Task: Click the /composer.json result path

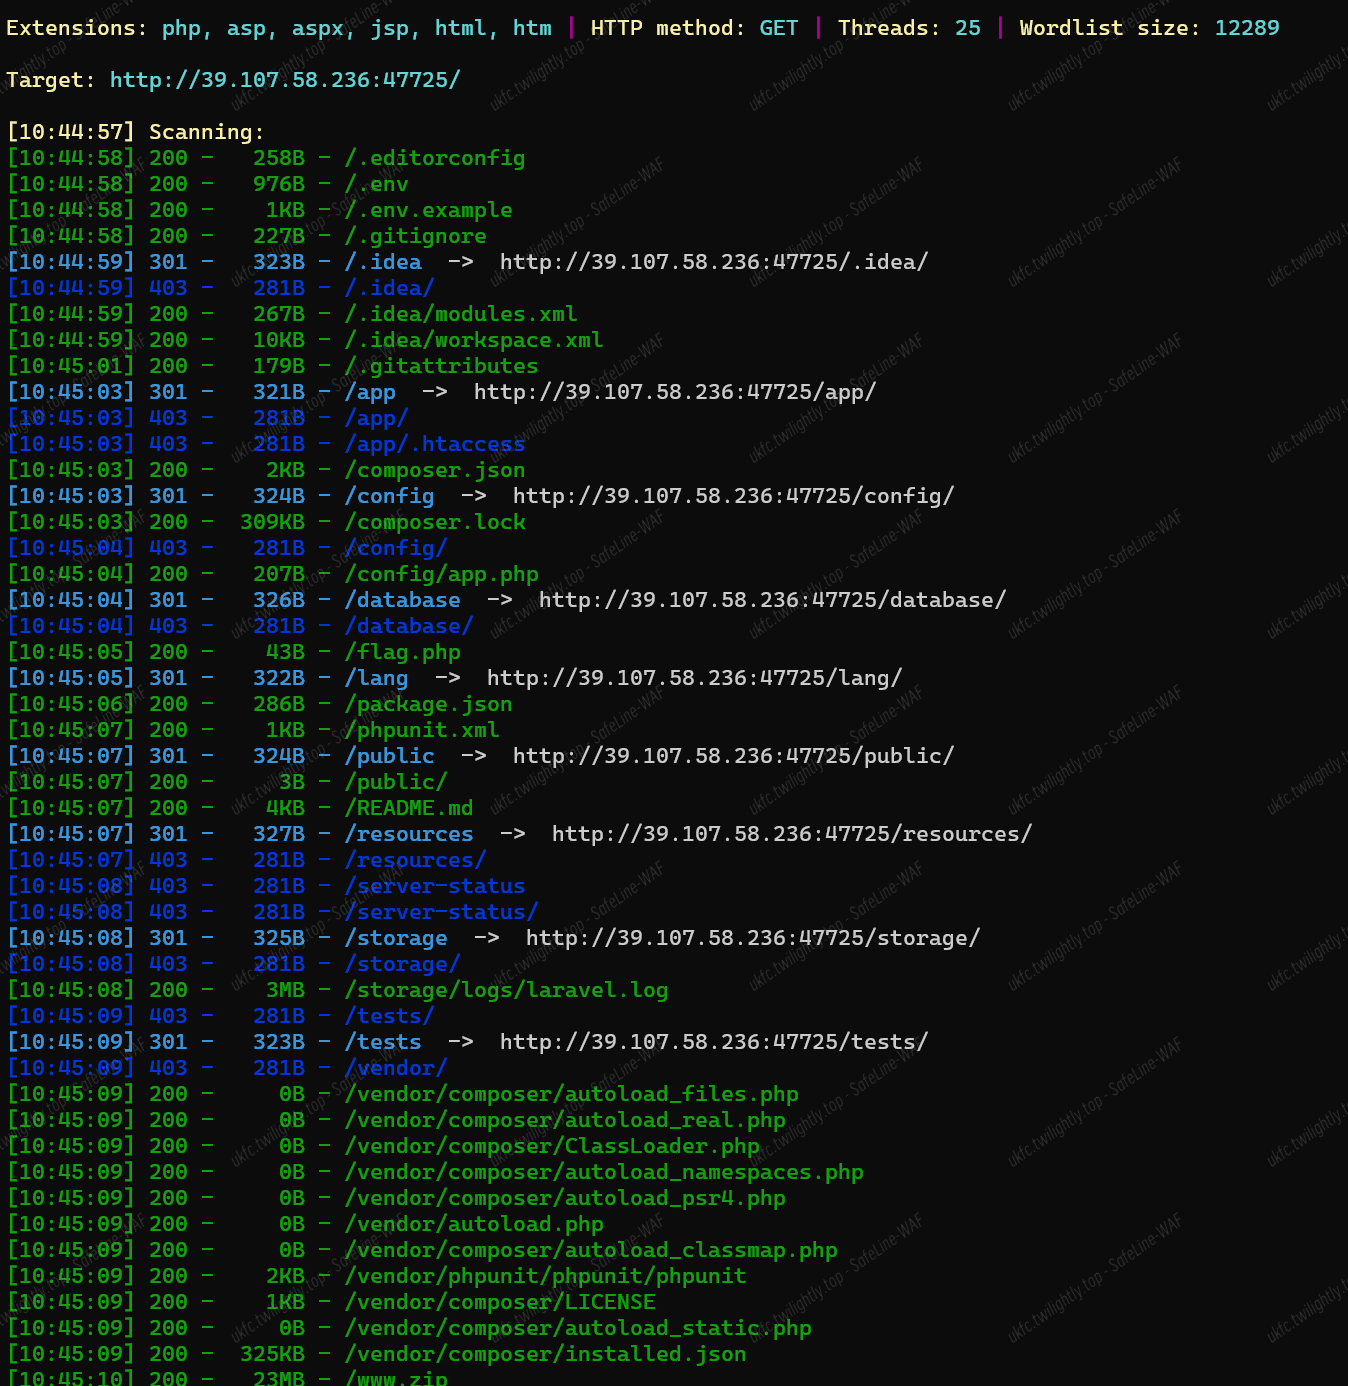Action: 434,470
